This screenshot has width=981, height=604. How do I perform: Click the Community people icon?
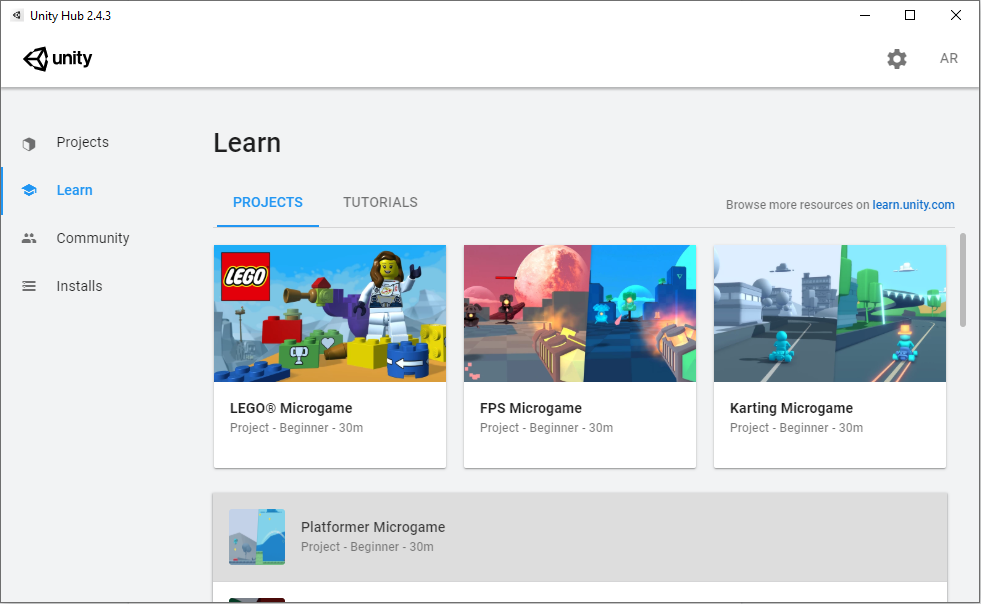coord(29,238)
